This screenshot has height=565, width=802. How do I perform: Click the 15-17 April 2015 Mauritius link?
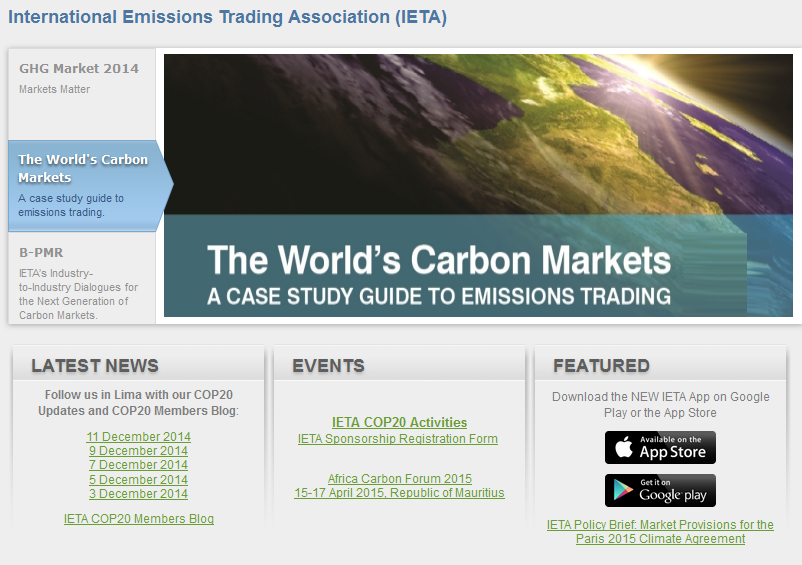399,493
